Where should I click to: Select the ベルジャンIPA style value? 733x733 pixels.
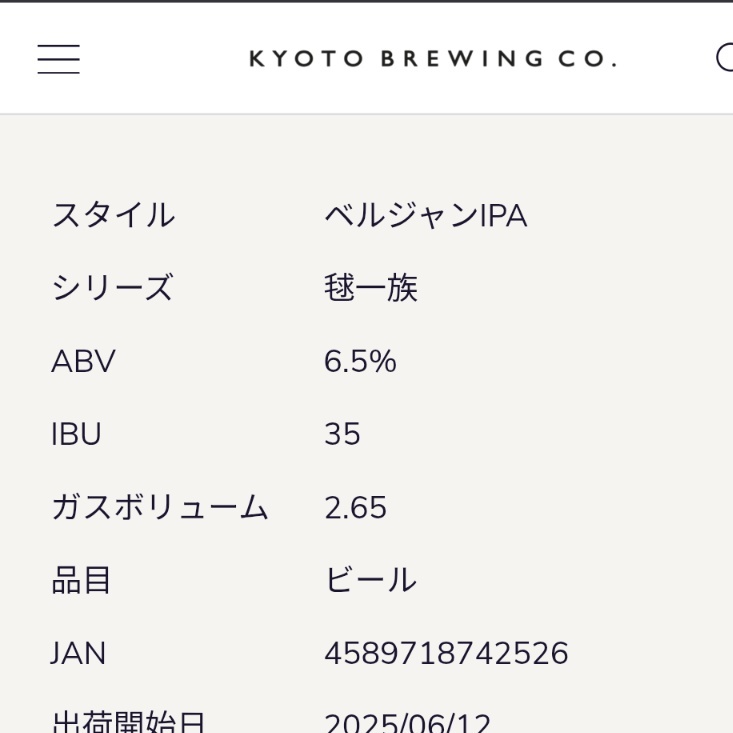(426, 215)
